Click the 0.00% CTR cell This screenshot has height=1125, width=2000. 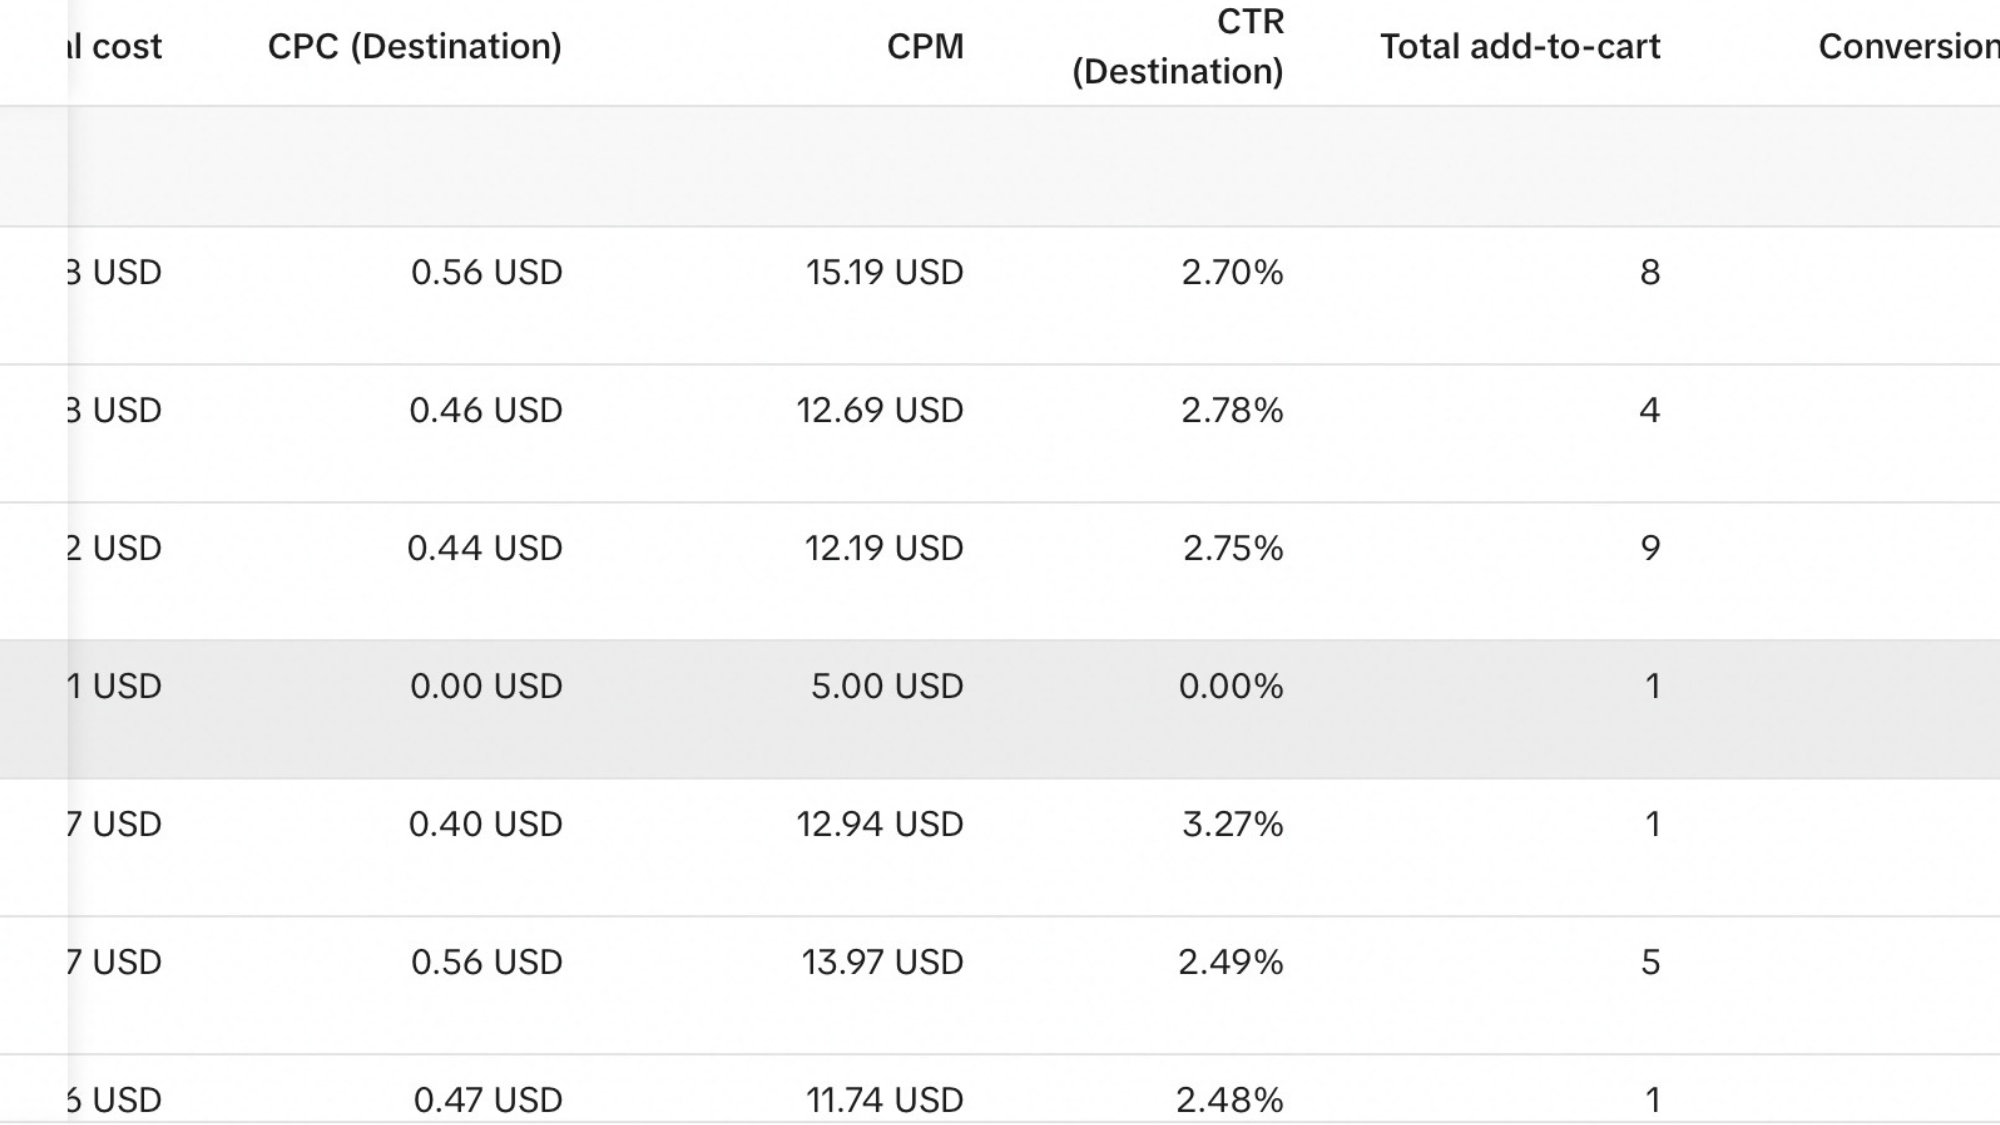tap(1230, 686)
